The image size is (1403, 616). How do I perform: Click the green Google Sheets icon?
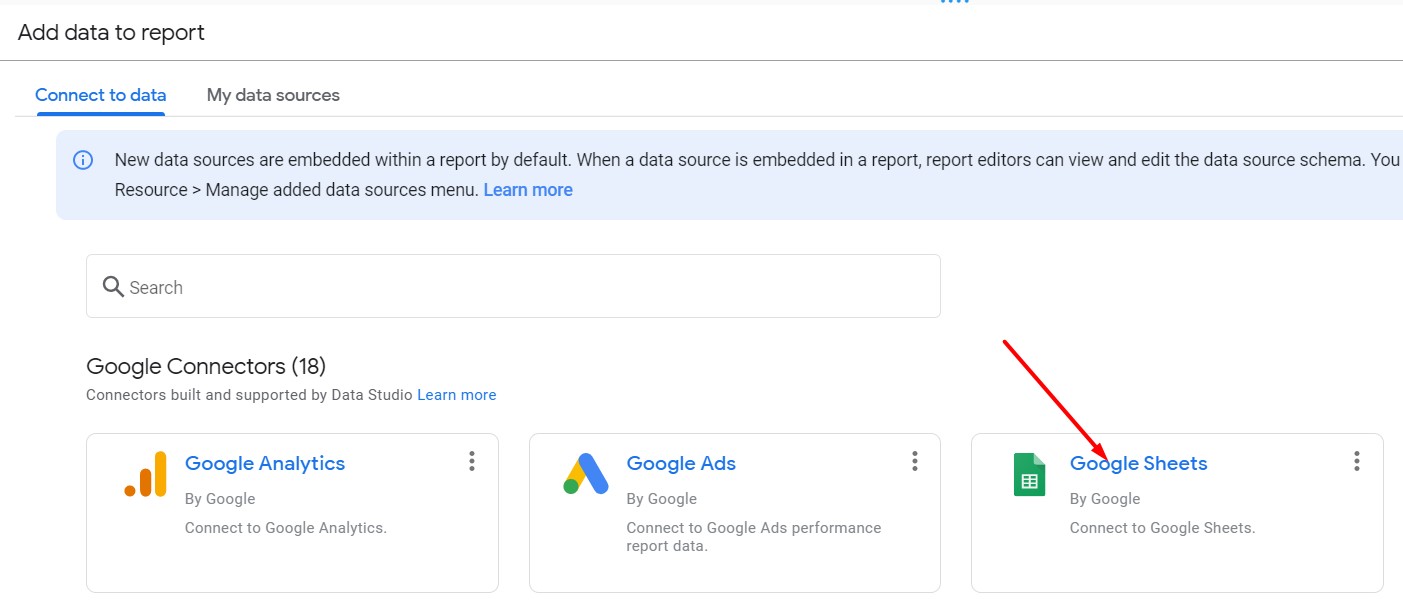coord(1029,474)
